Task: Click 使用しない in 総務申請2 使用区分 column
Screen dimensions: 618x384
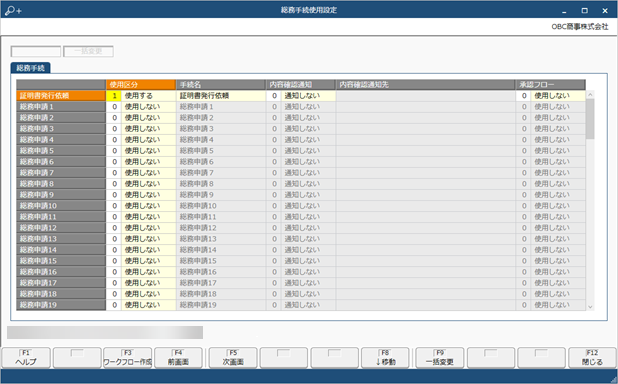Action: coord(149,117)
